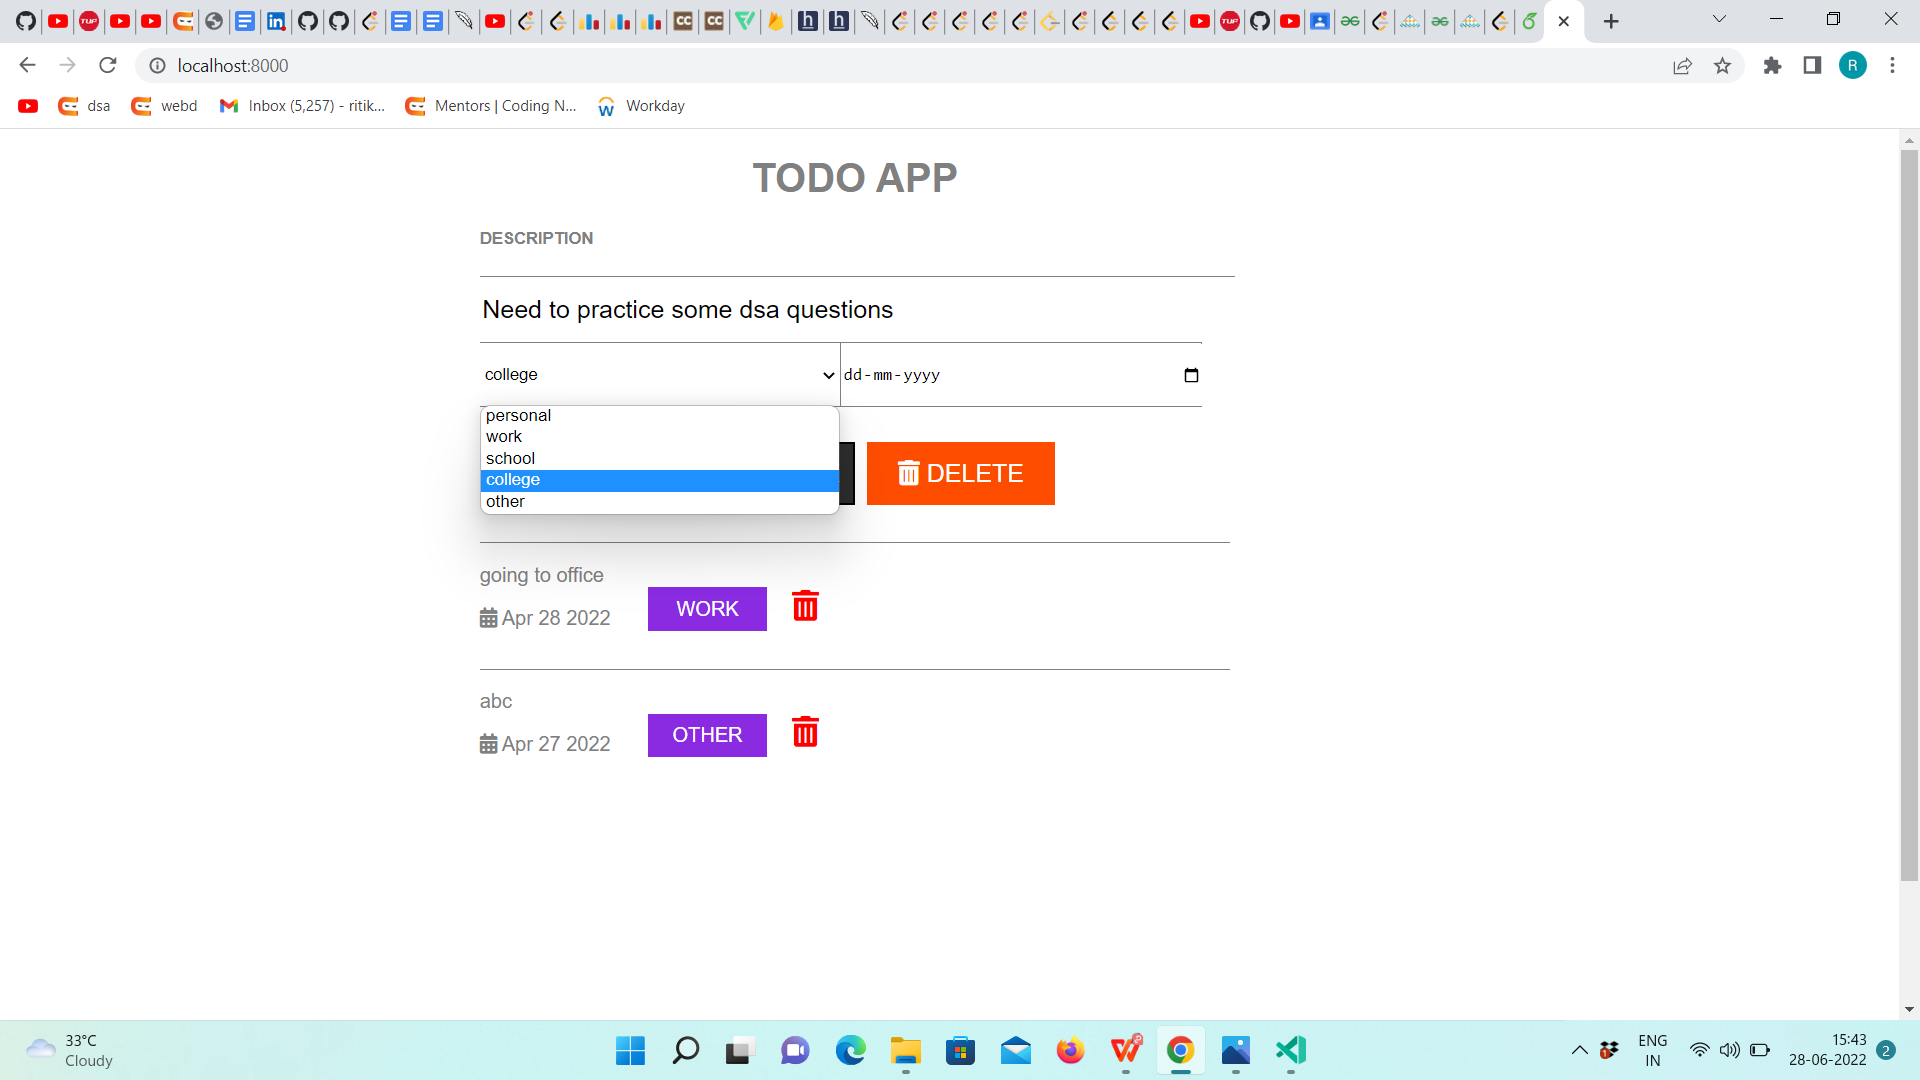Open the weather widget showing 33°C Cloudy
The width and height of the screenshot is (1920, 1080).
point(70,1051)
